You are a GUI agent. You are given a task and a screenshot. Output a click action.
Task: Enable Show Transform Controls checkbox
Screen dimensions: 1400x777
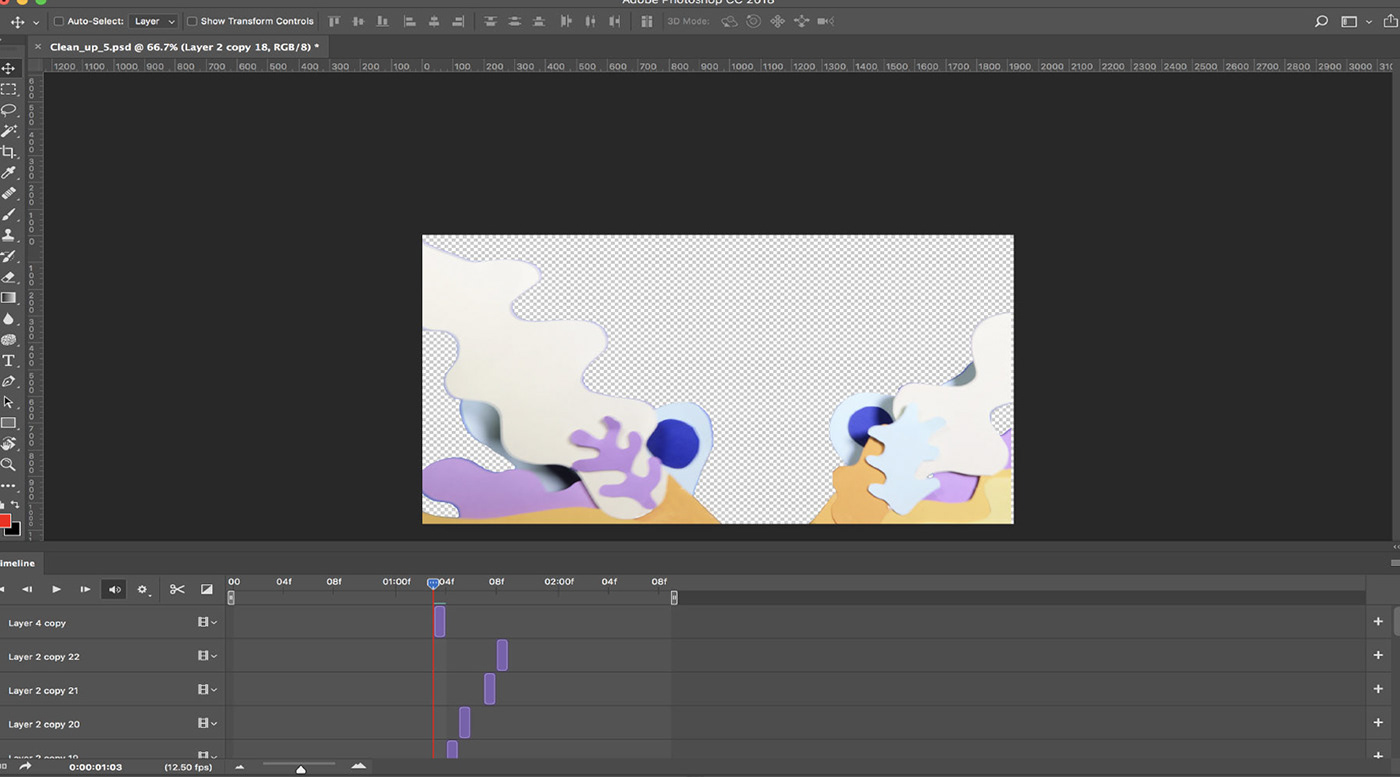coord(192,21)
